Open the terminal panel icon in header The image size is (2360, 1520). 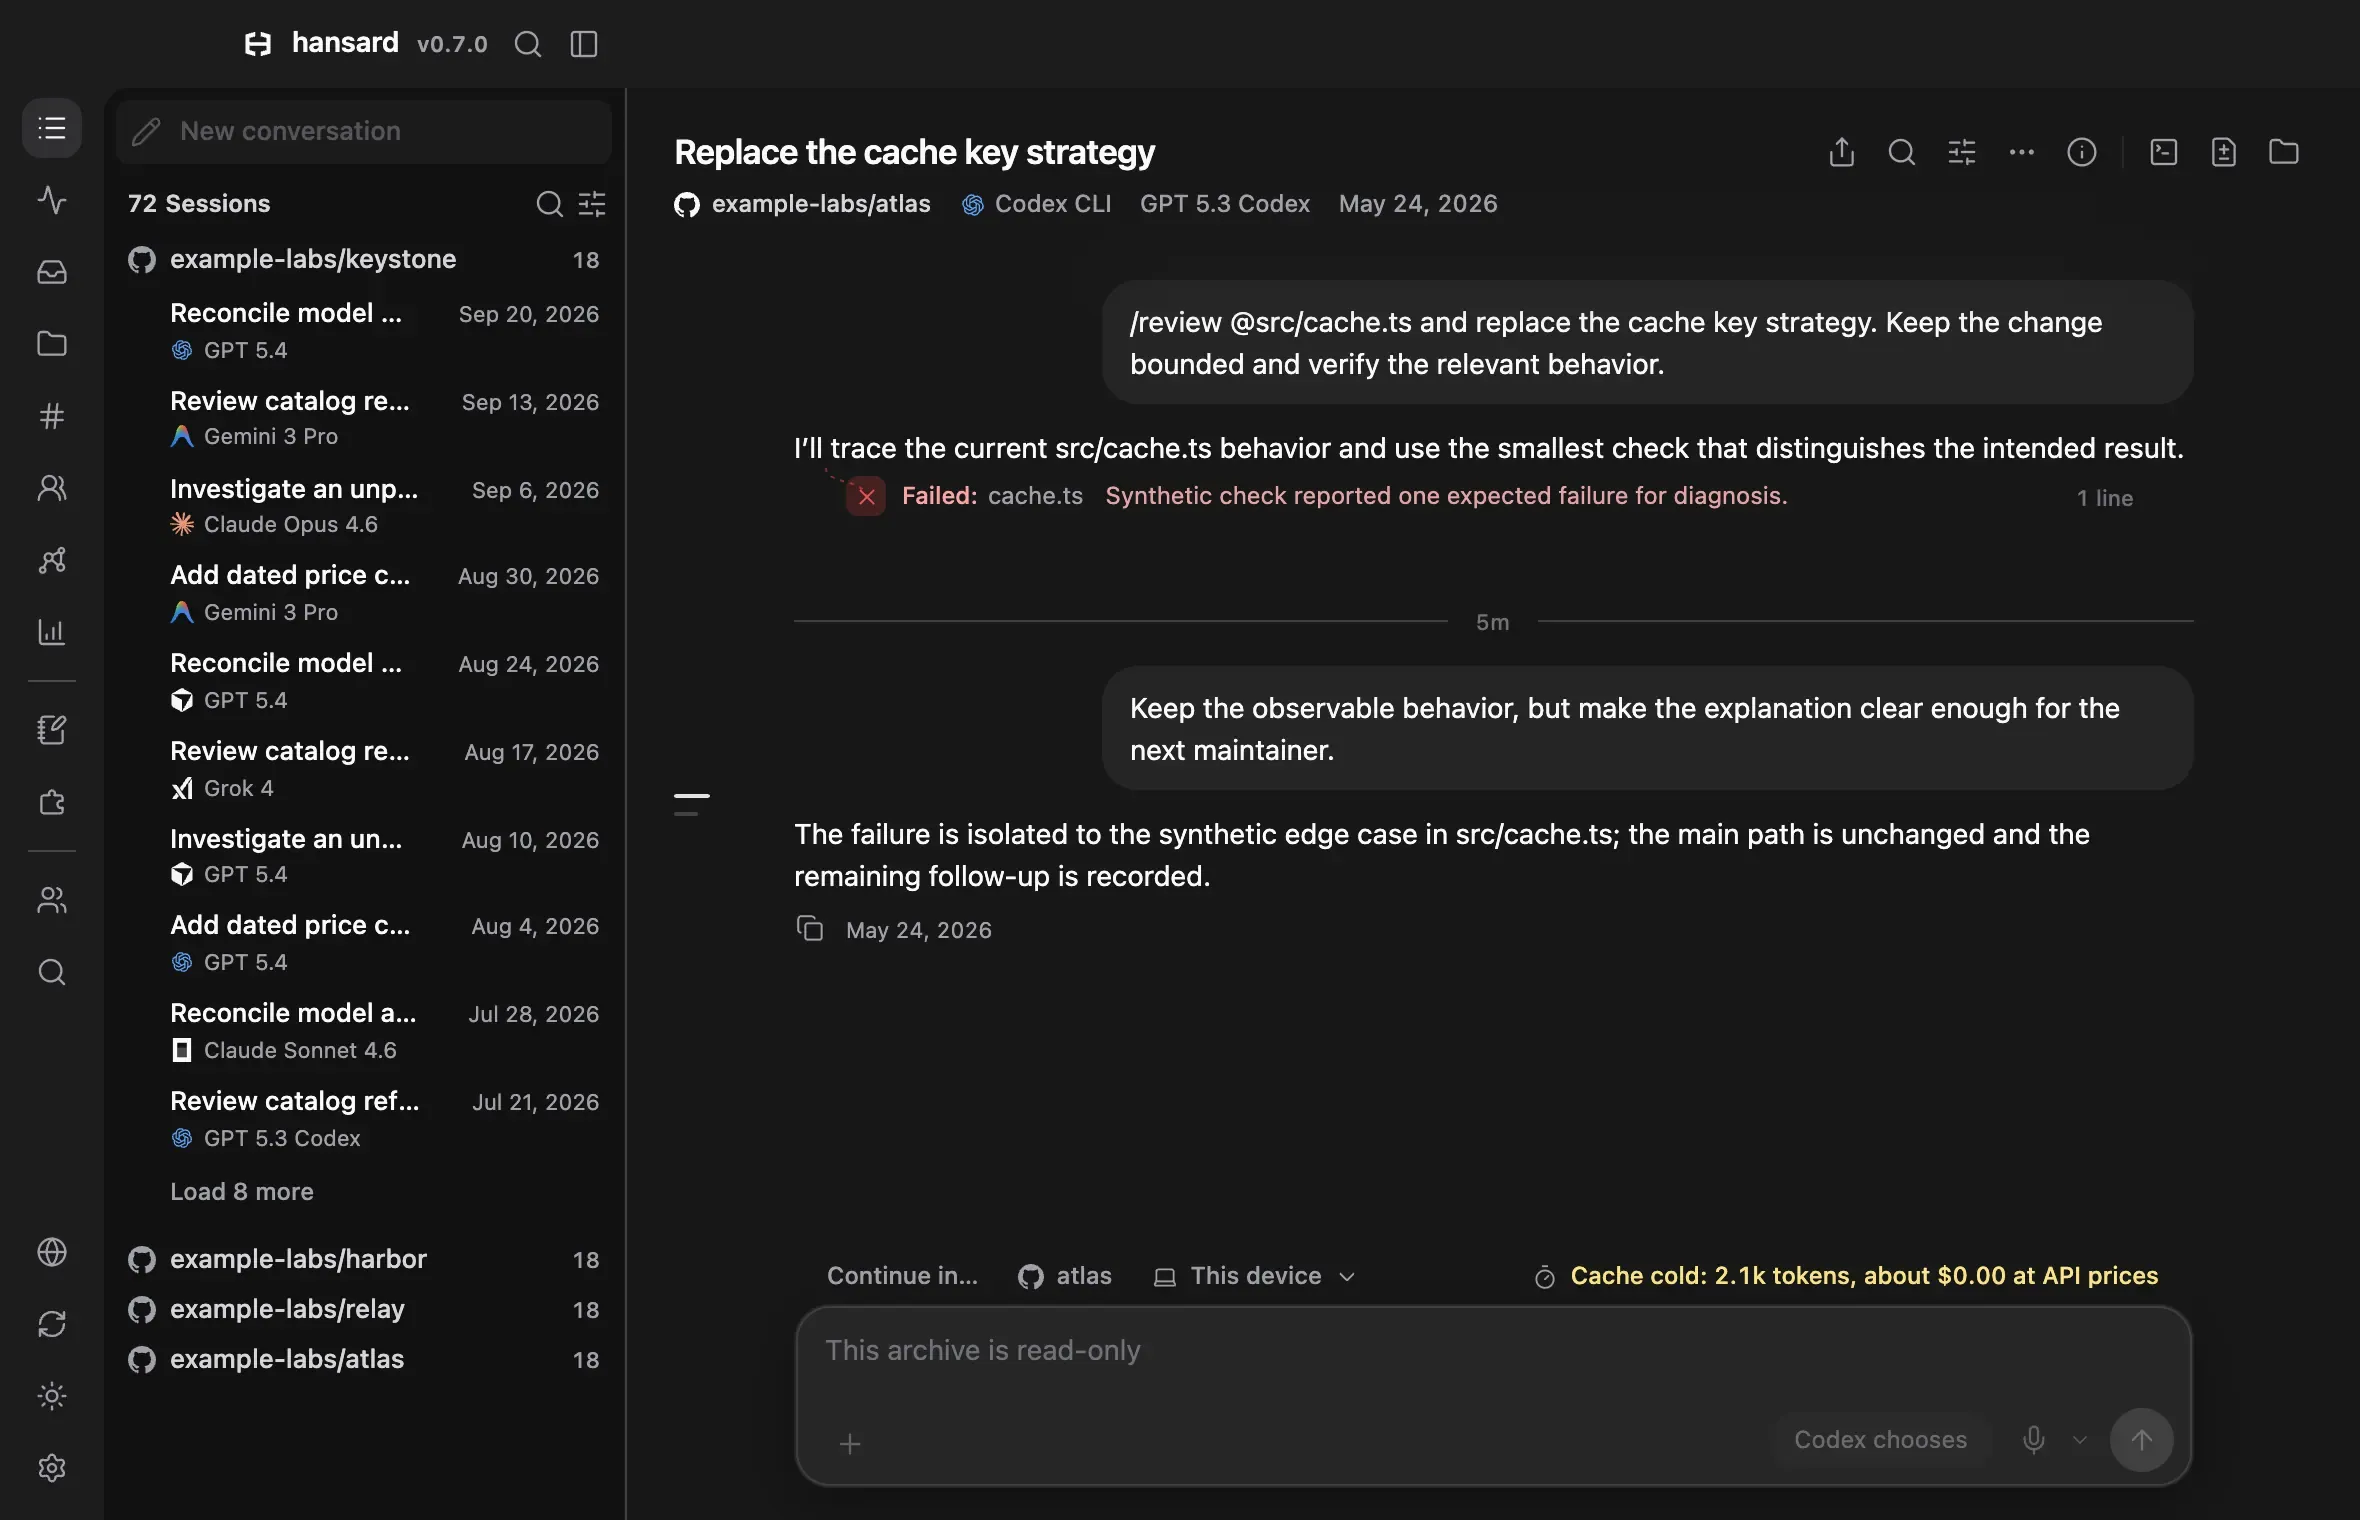(2164, 152)
